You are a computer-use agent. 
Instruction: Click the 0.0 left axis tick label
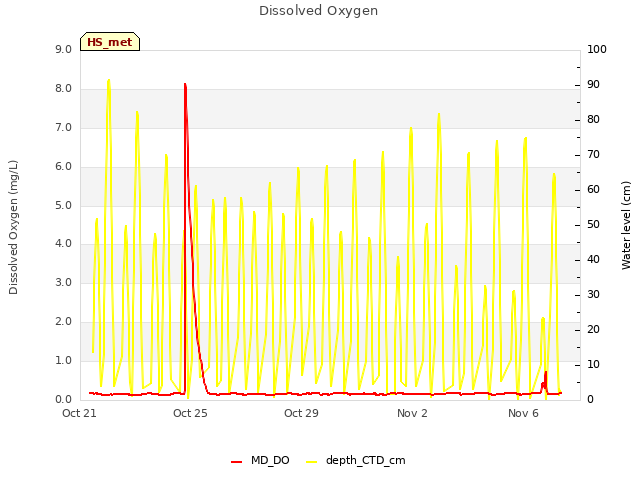[63, 400]
